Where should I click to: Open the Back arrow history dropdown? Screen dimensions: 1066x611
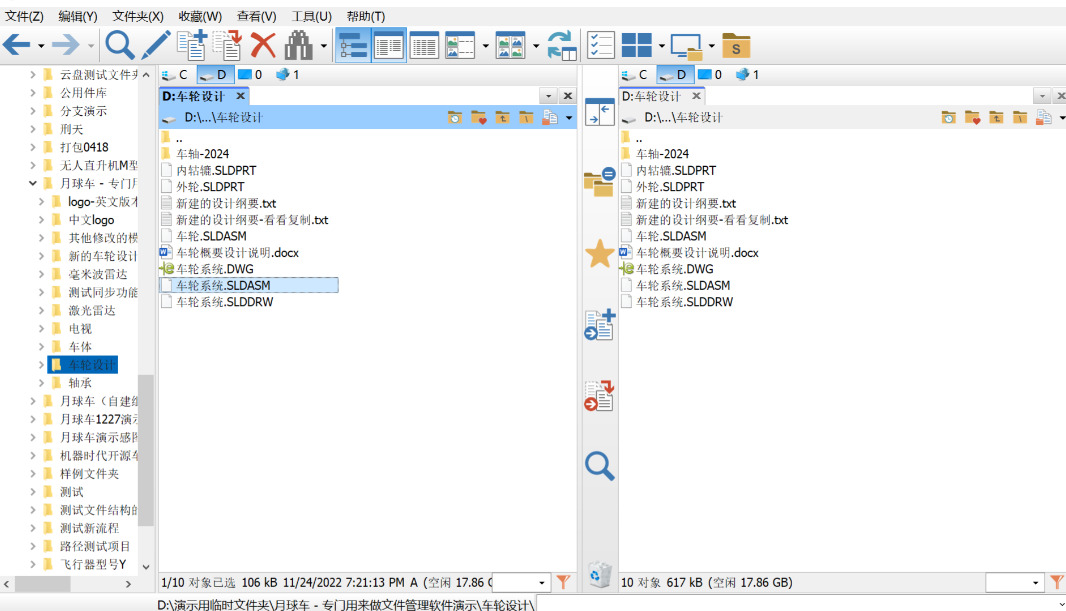pyautogui.click(x=41, y=46)
